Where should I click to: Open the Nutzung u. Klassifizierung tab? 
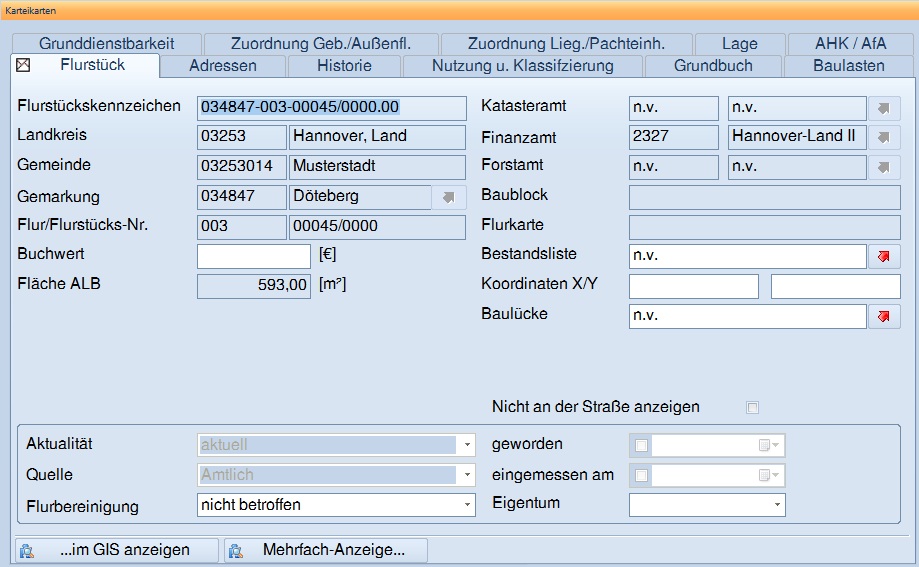[x=522, y=66]
